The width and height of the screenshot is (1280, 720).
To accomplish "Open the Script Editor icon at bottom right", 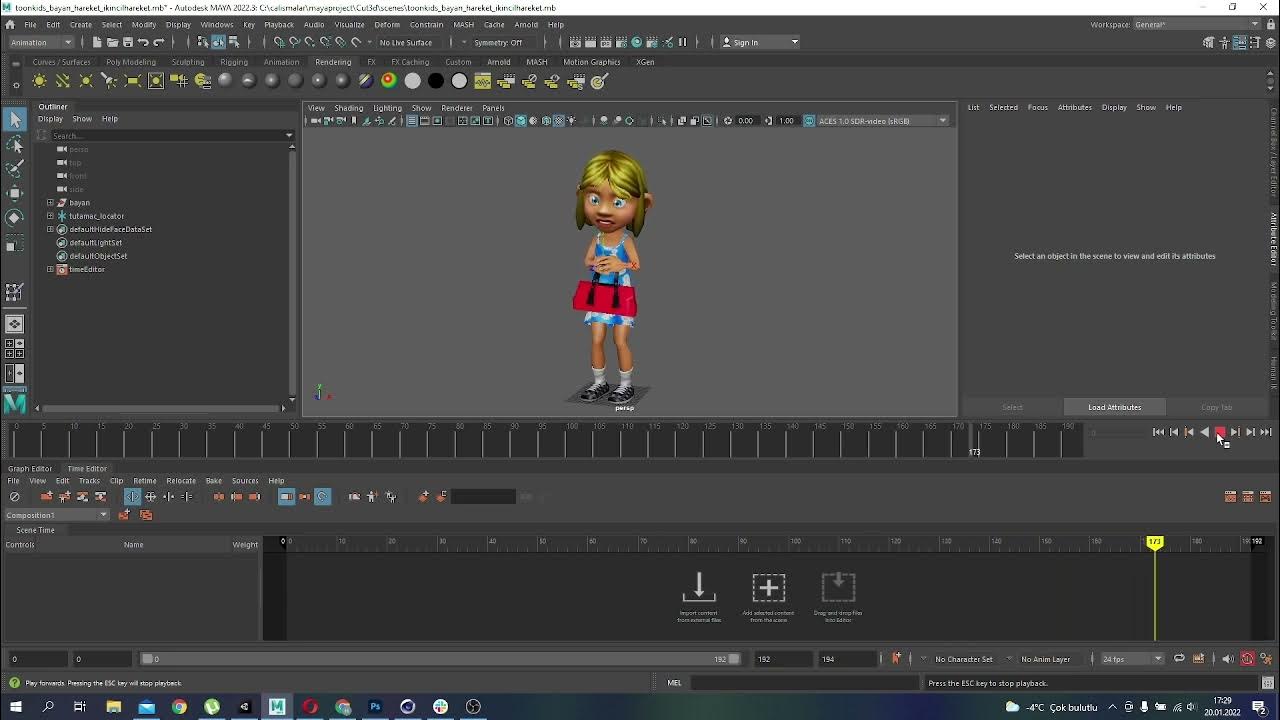I will 1268,683.
